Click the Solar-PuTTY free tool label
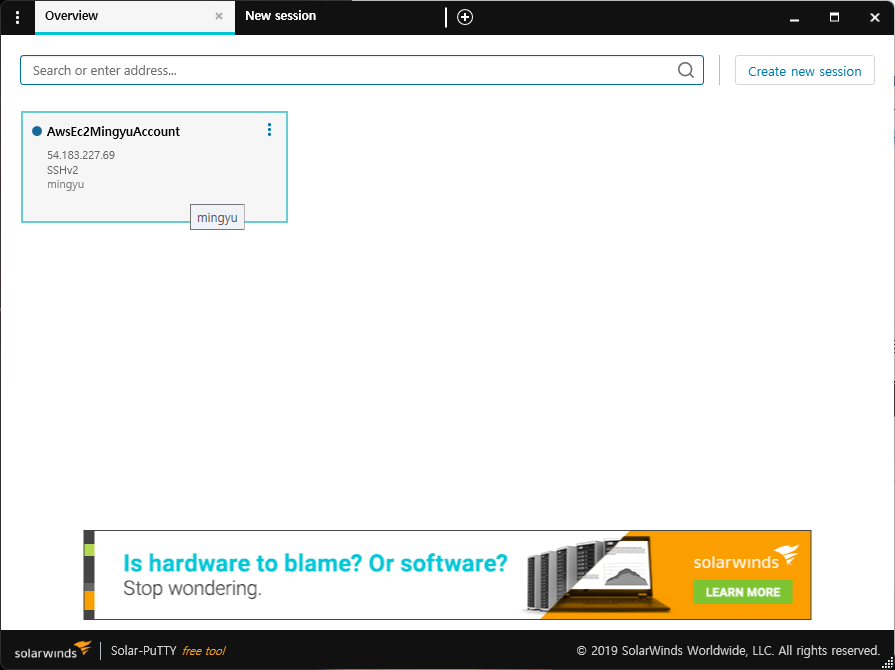Screen dimensions: 895x670 (168, 651)
